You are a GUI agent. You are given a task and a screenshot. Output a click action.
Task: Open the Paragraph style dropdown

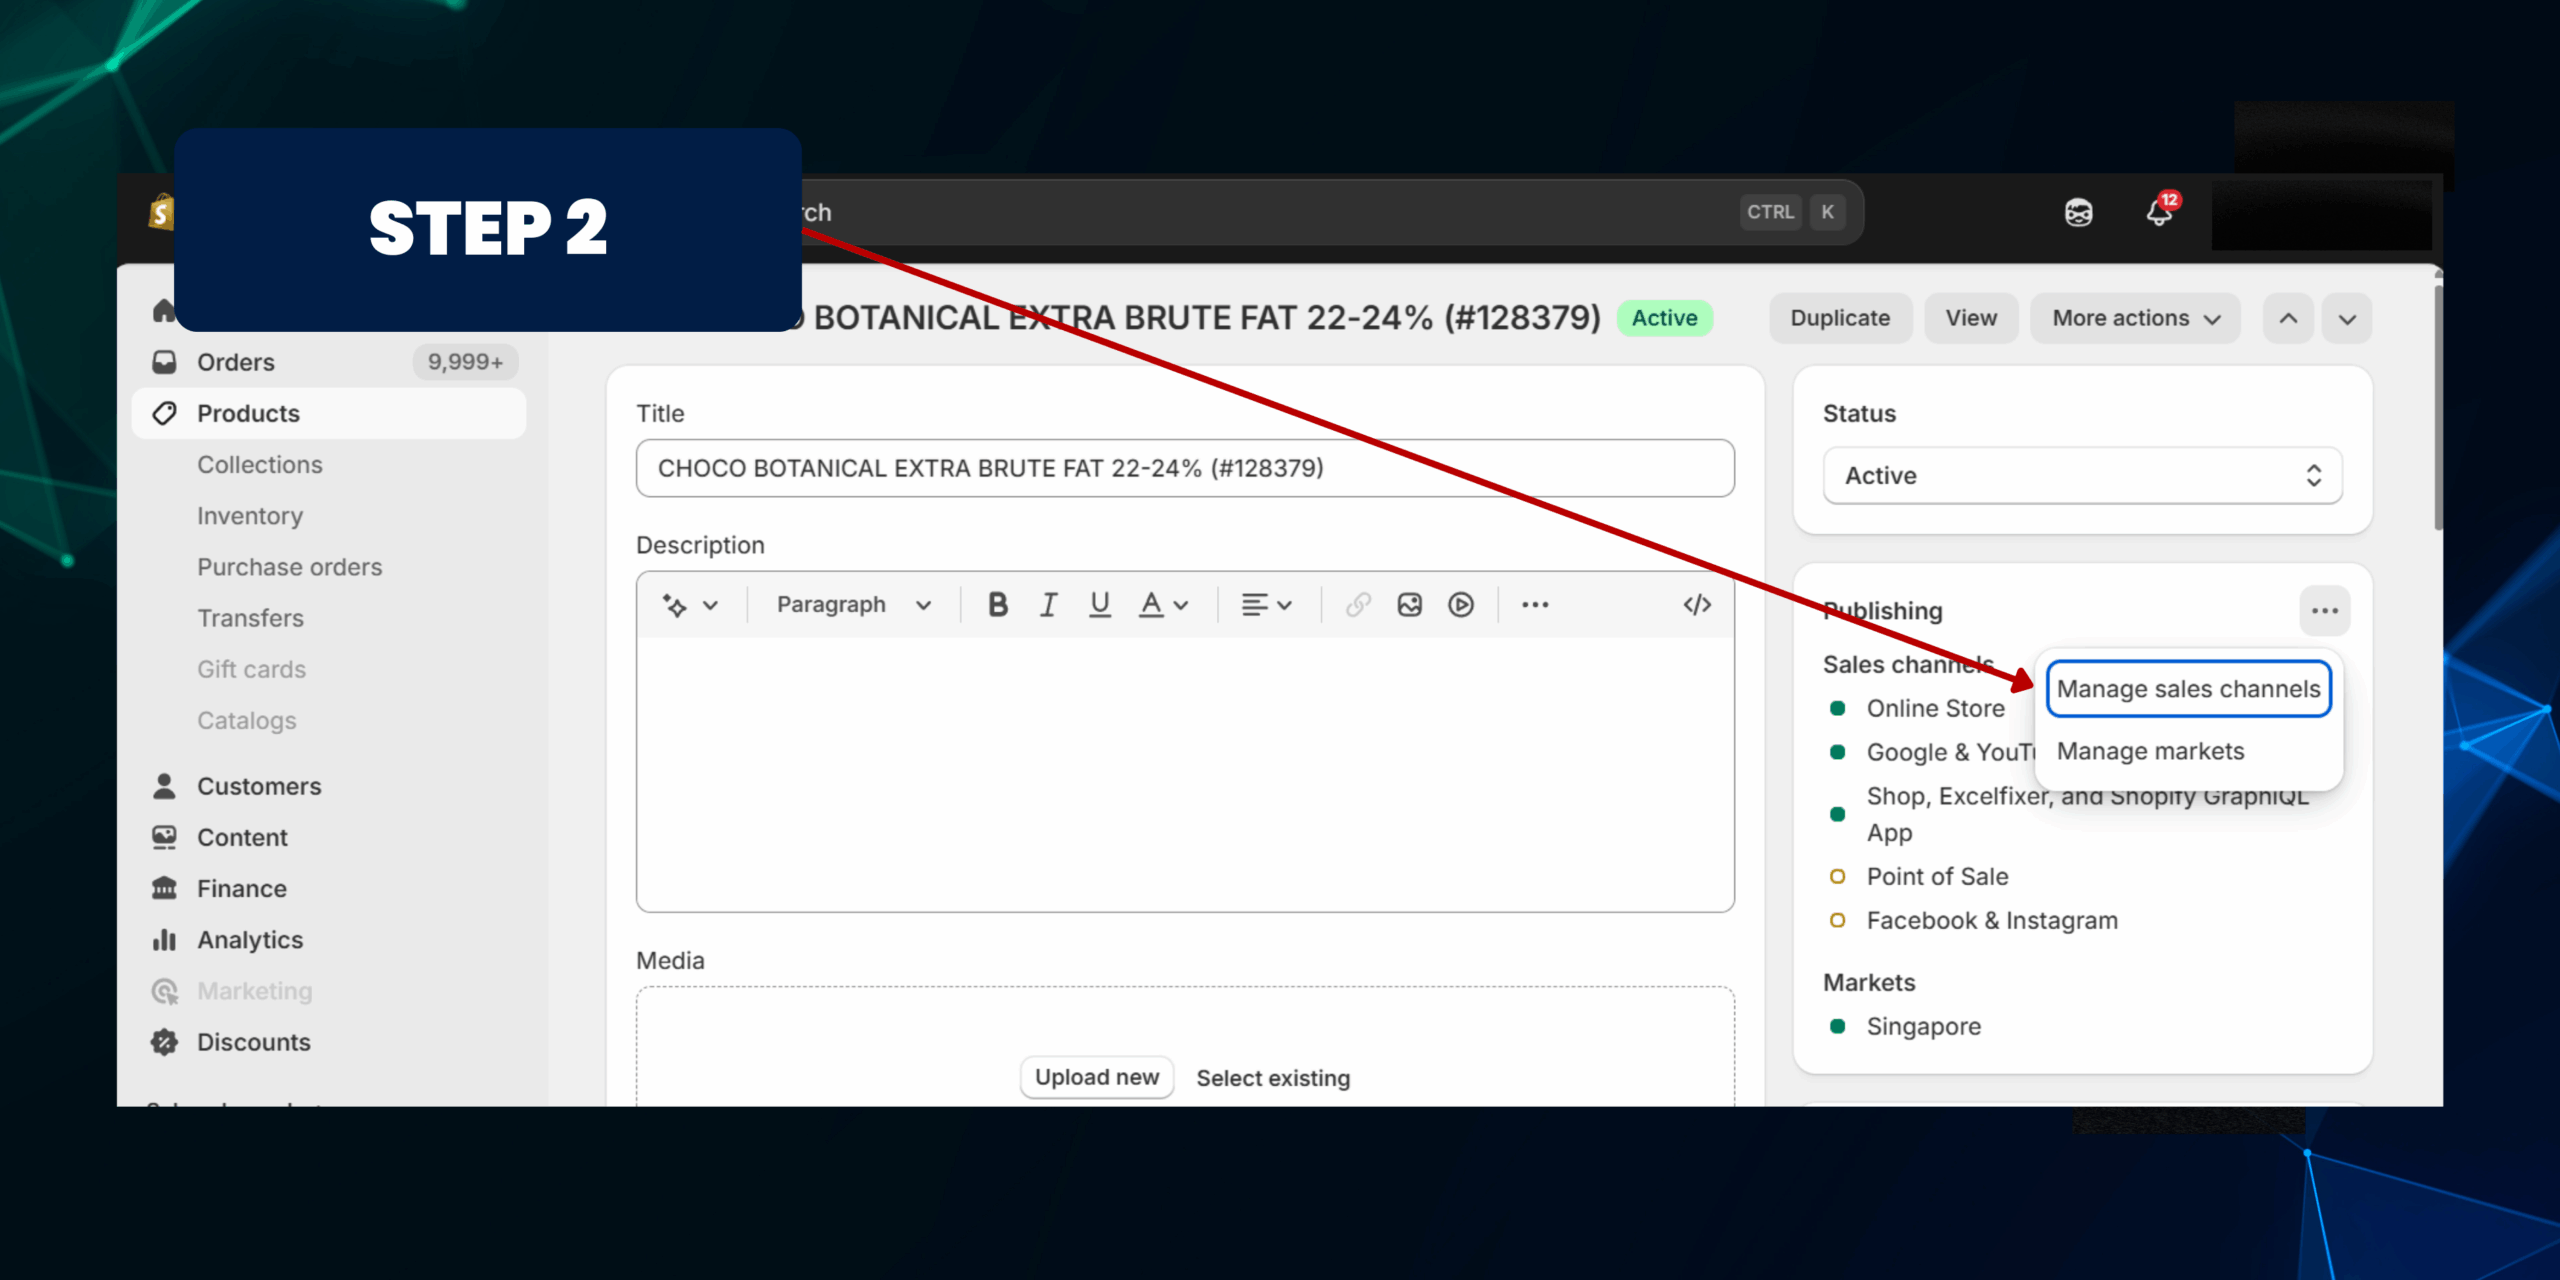click(853, 605)
